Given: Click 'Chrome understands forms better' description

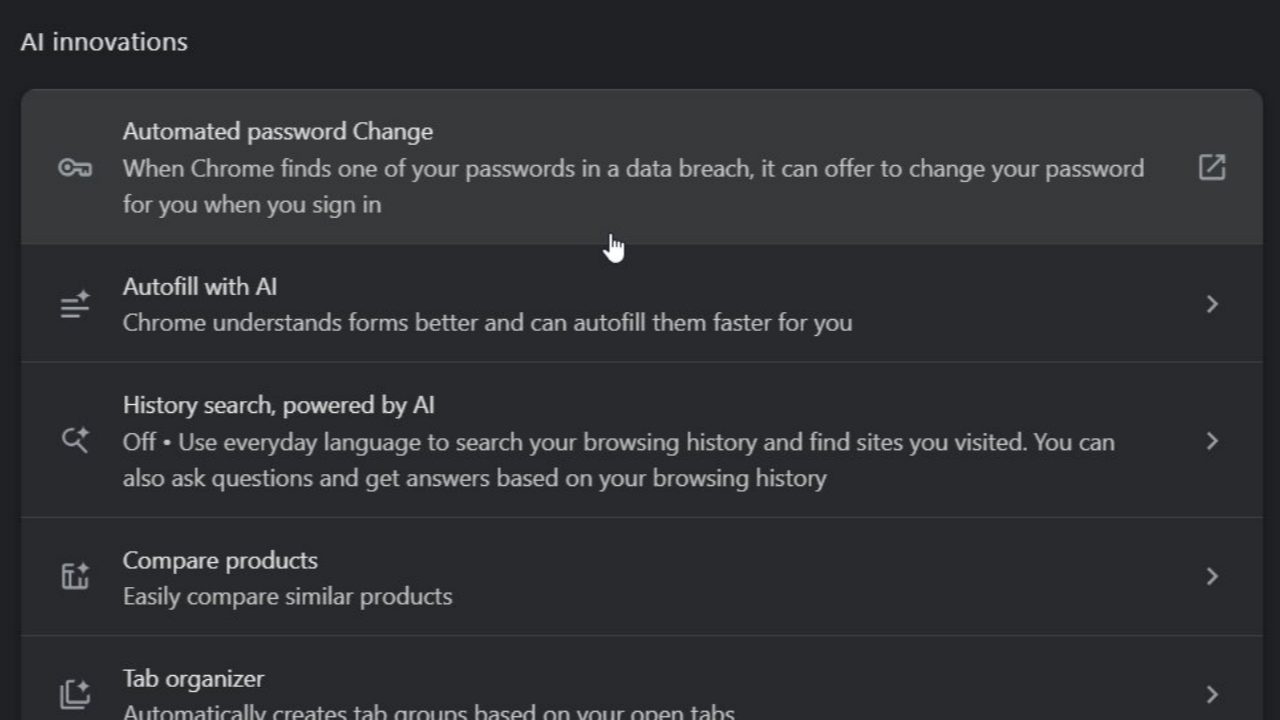Looking at the screenshot, I should pos(488,323).
